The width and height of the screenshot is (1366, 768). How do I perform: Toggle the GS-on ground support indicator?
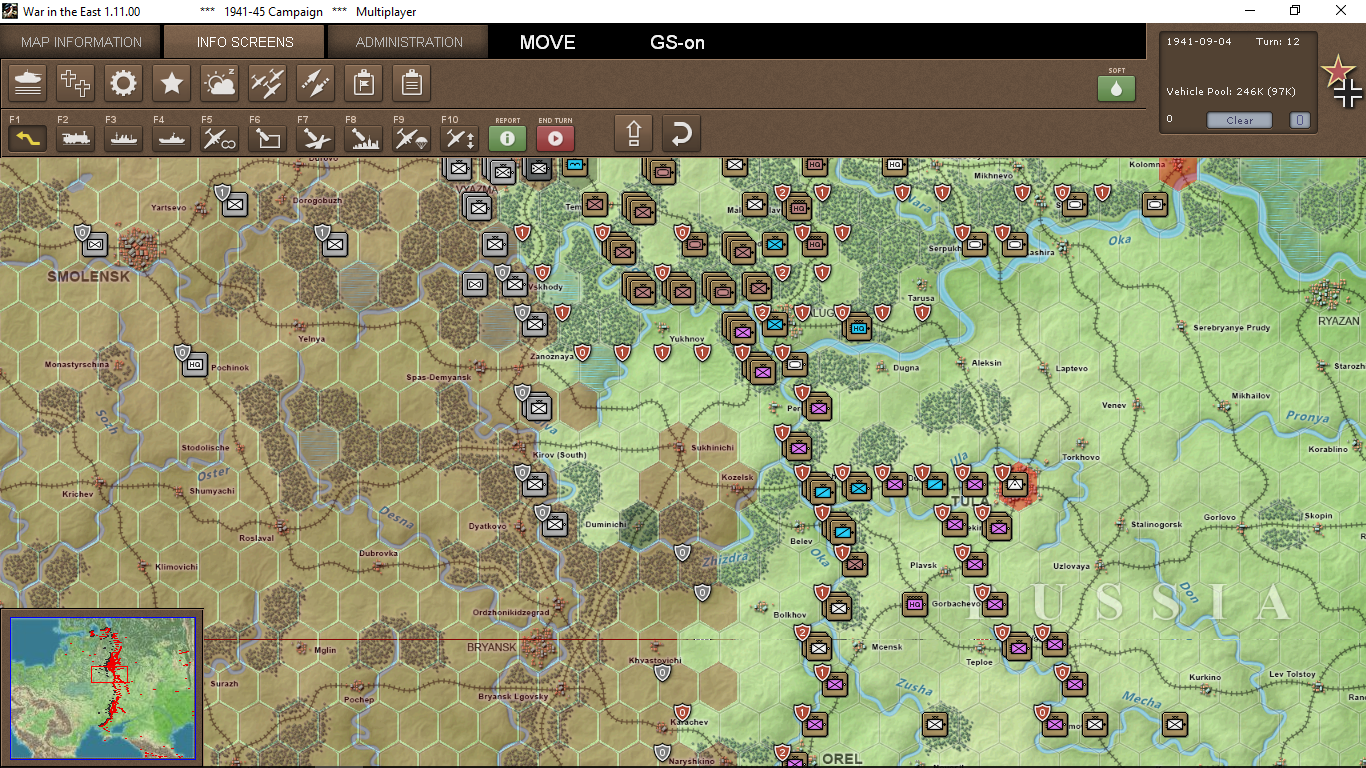[x=678, y=42]
